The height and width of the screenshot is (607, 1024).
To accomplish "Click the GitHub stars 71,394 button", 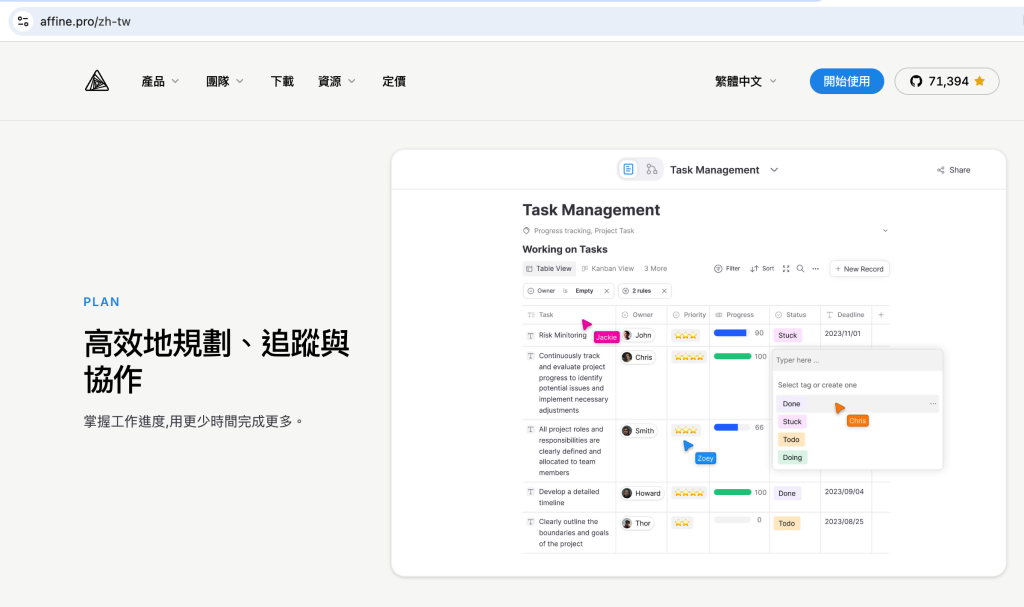I will click(x=946, y=81).
